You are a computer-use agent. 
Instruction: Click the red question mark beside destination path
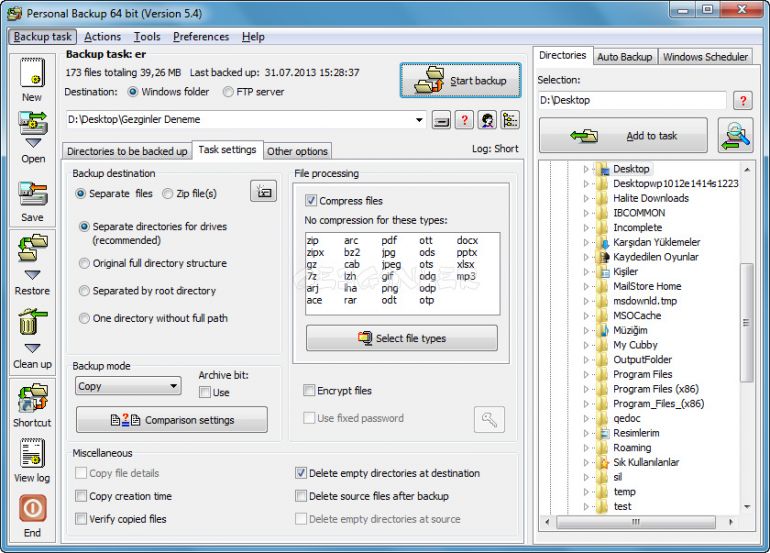464,120
